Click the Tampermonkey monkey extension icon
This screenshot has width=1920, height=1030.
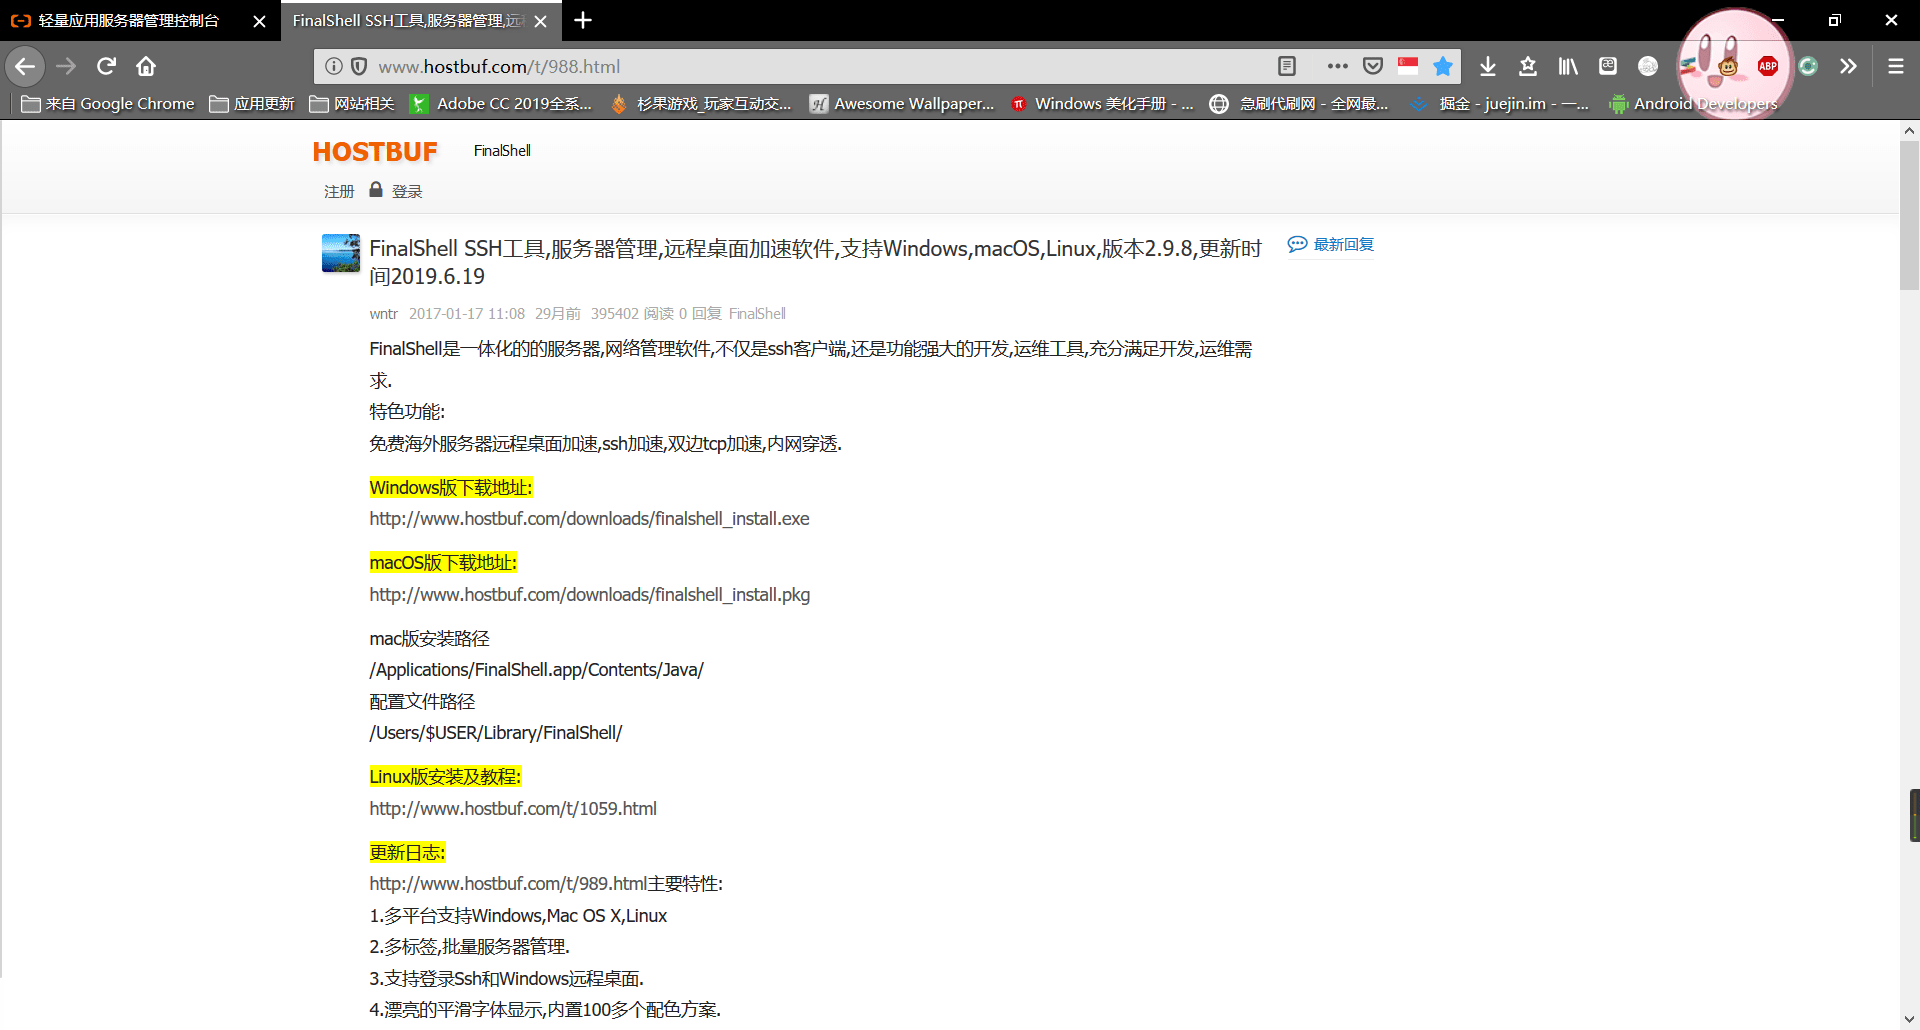tap(1728, 67)
